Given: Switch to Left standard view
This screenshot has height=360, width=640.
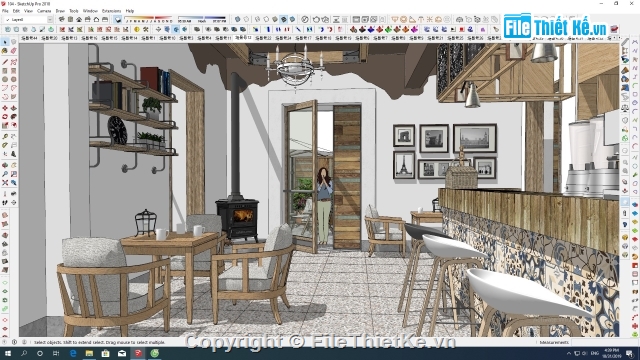Looking at the screenshot, I should pyautogui.click(x=105, y=19).
